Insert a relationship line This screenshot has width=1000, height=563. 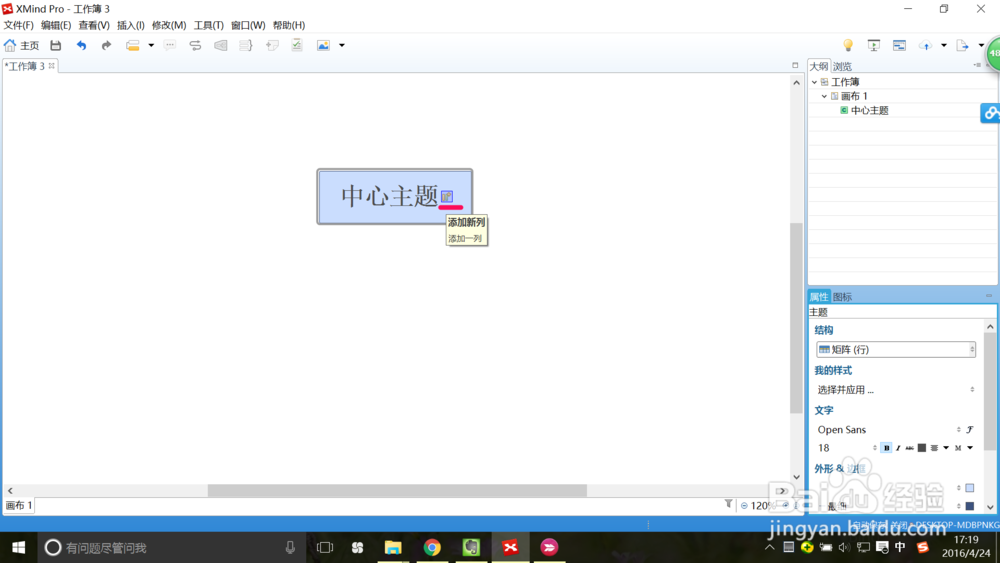(x=195, y=45)
